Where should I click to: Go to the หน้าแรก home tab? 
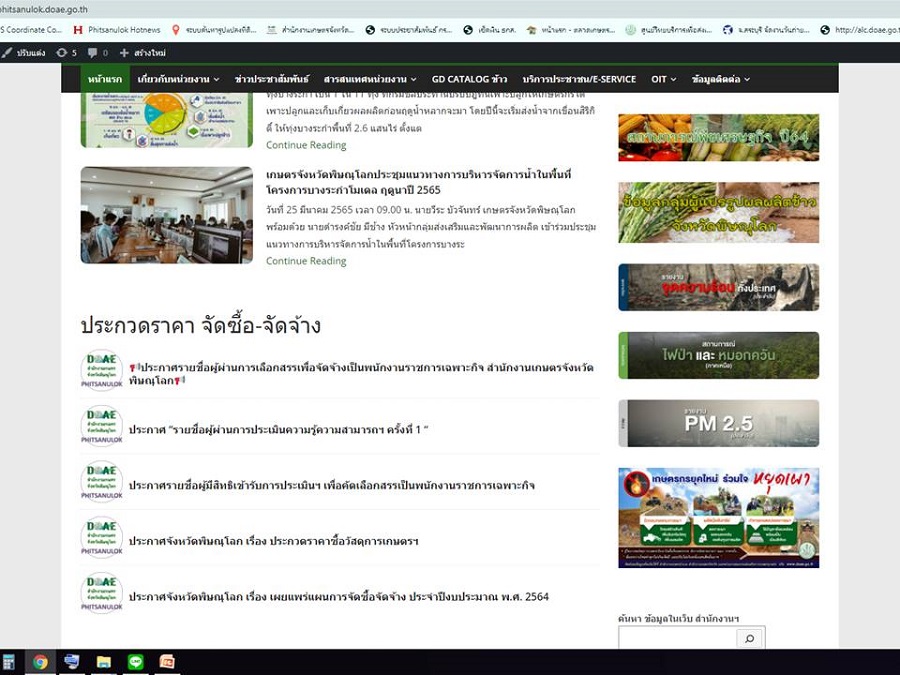[105, 79]
